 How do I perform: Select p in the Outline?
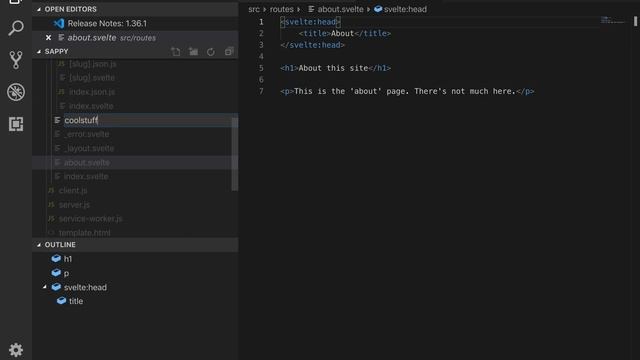pyautogui.click(x=66, y=273)
